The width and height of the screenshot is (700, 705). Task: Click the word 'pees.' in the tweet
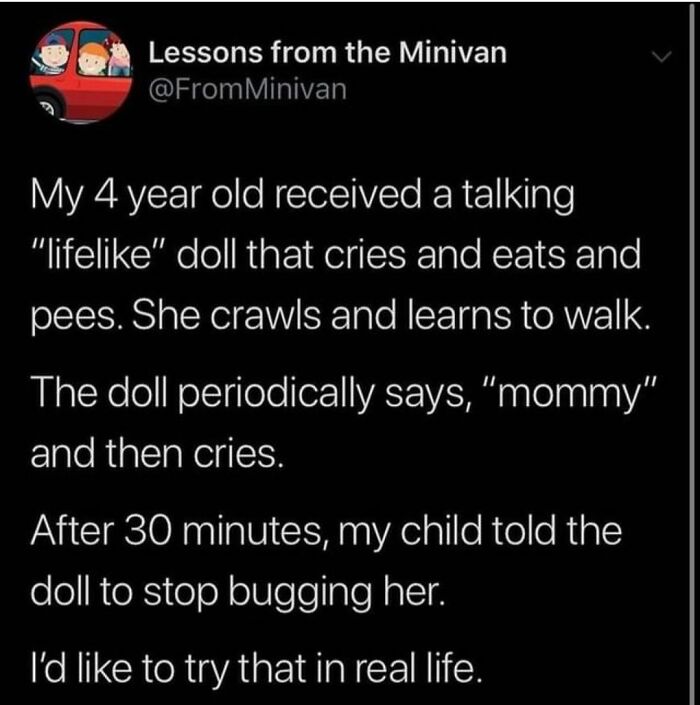(x=76, y=317)
